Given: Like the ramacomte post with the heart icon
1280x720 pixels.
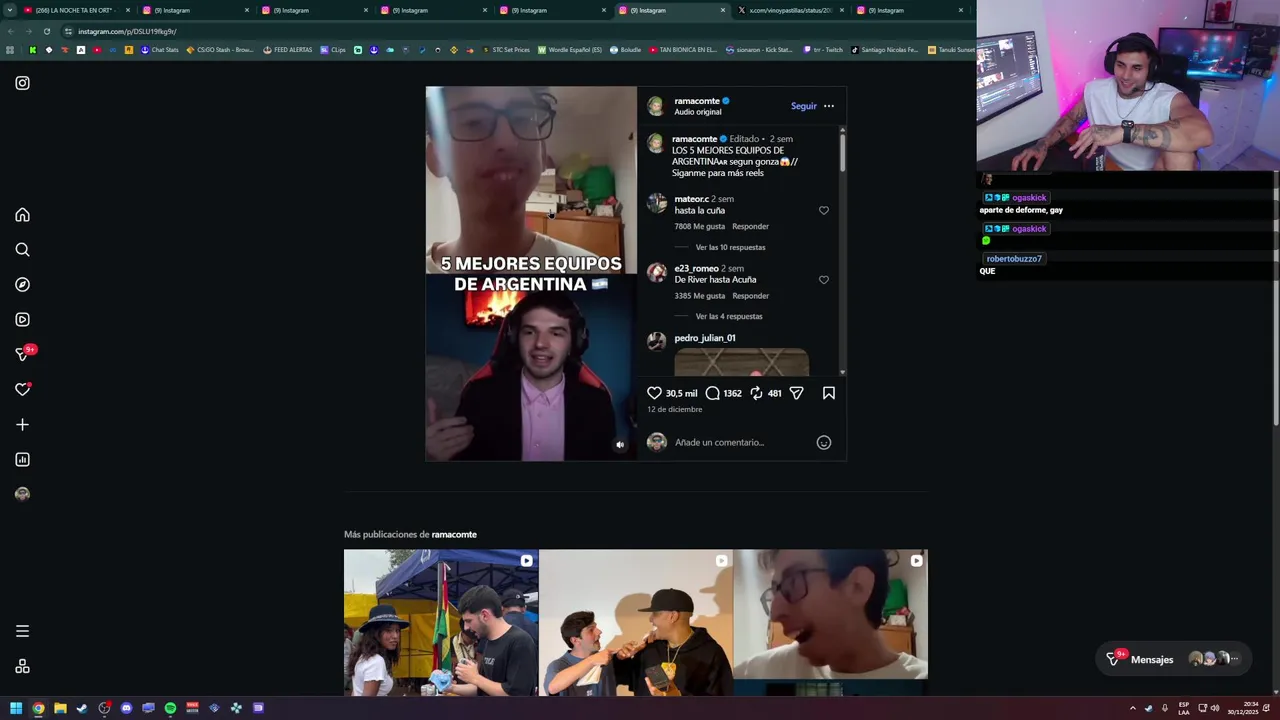Looking at the screenshot, I should [x=654, y=393].
